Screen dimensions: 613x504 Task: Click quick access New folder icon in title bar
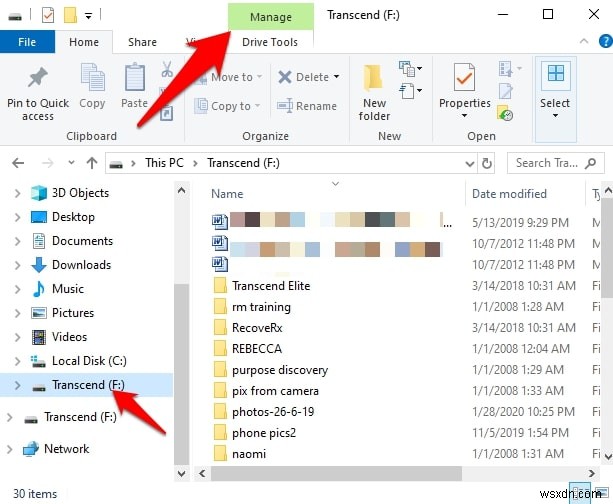70,15
